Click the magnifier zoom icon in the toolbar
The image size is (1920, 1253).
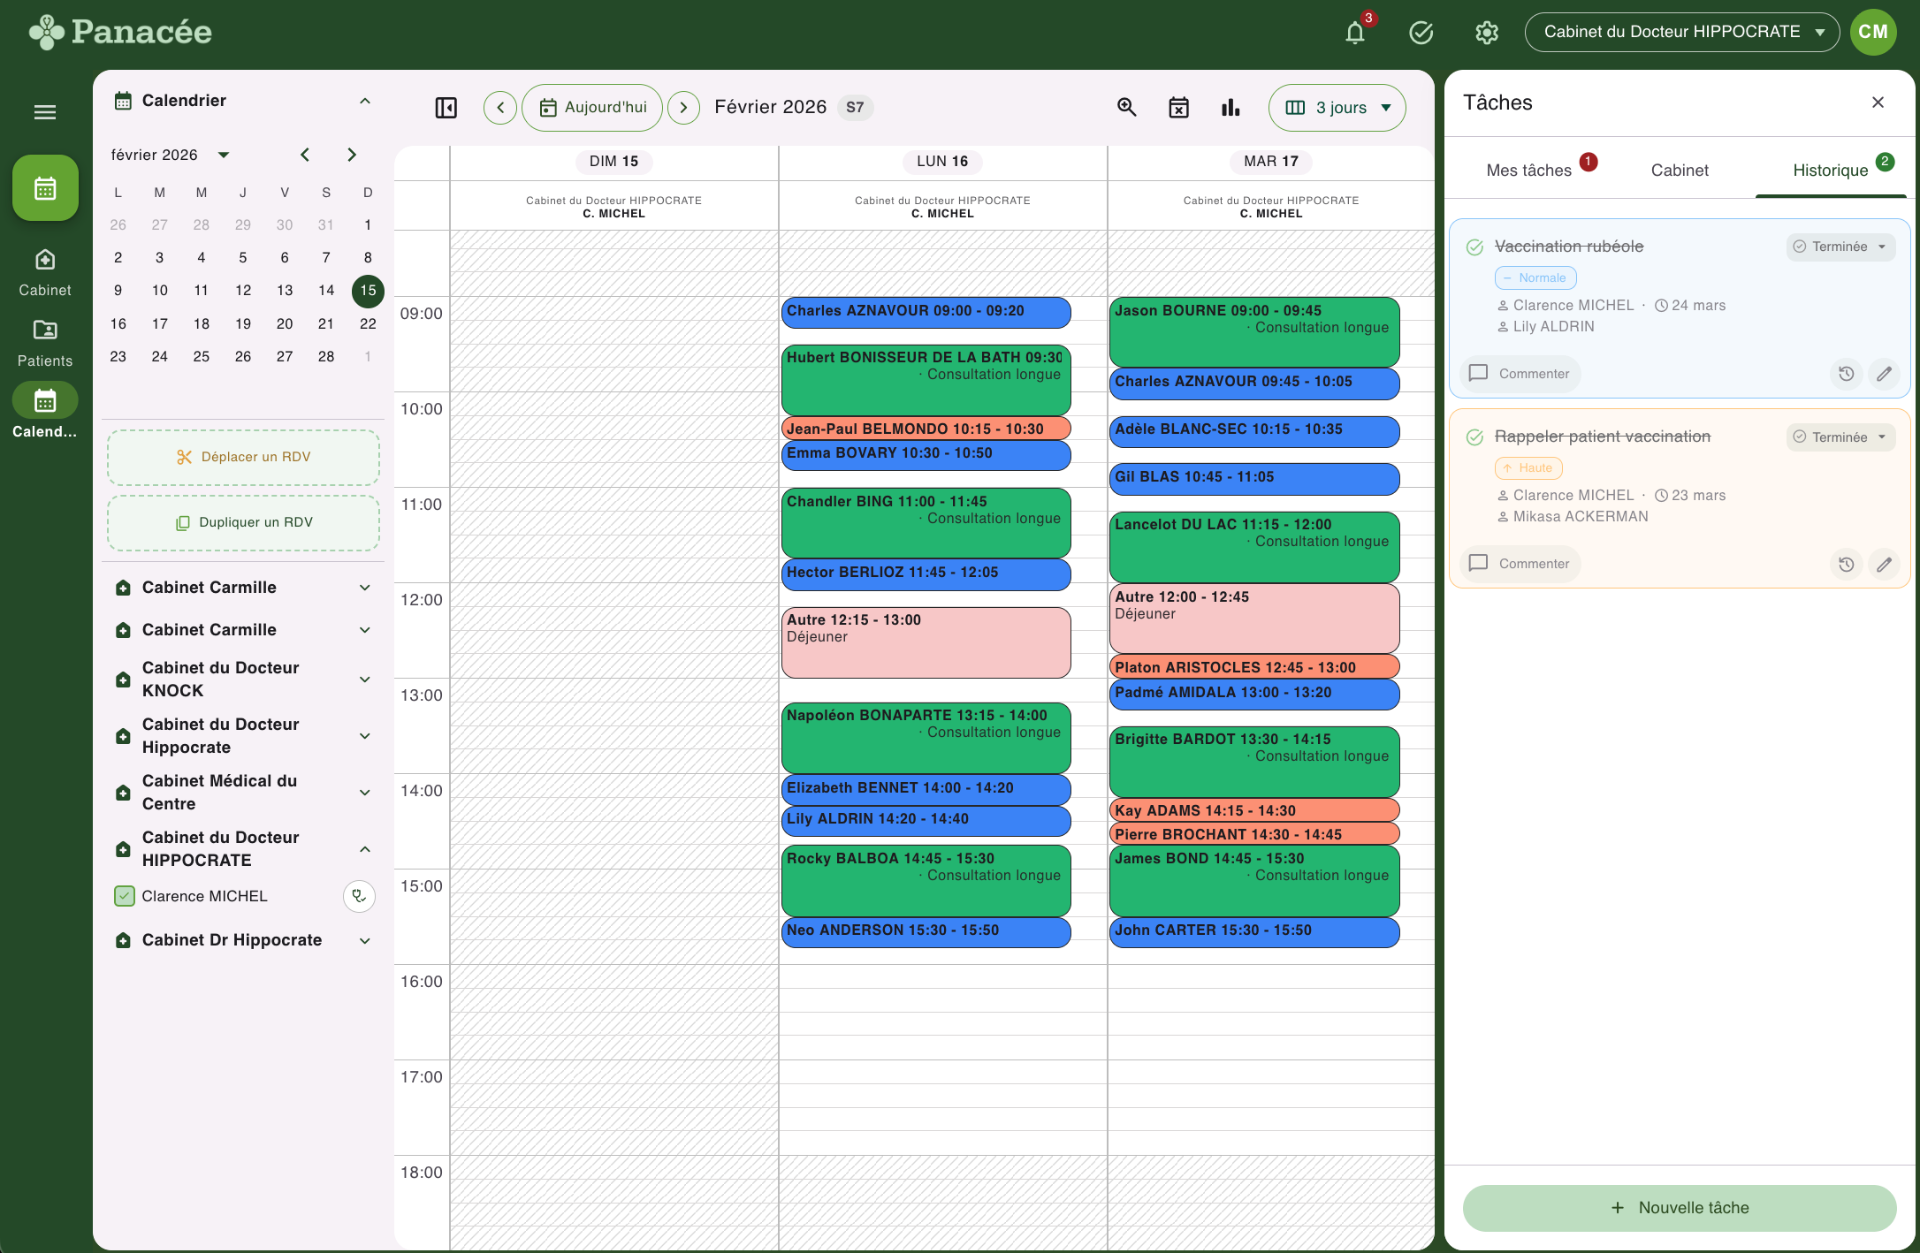[1127, 107]
